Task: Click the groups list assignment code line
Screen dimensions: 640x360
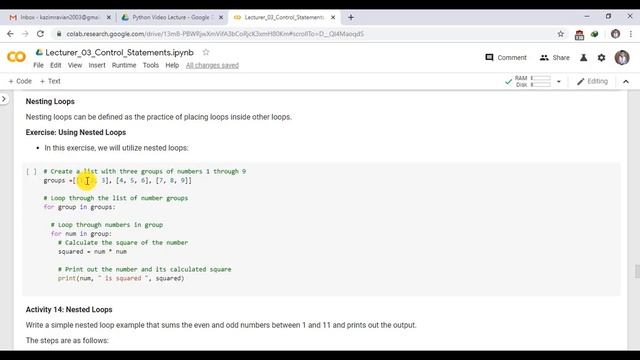Action: 118,180
